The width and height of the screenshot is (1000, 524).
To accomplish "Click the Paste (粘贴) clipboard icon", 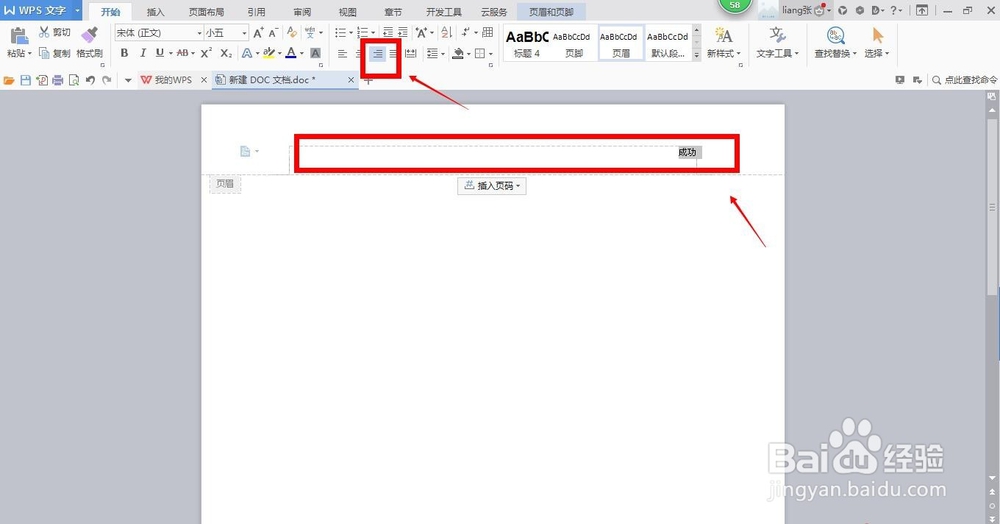I will coord(19,36).
